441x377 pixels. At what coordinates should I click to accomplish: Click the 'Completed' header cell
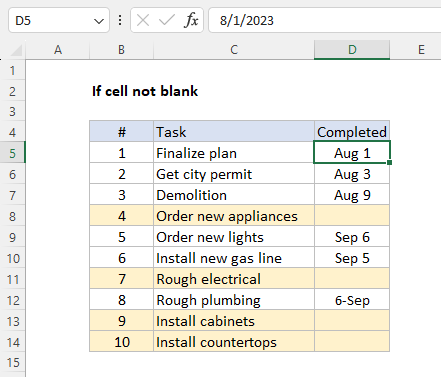(352, 132)
